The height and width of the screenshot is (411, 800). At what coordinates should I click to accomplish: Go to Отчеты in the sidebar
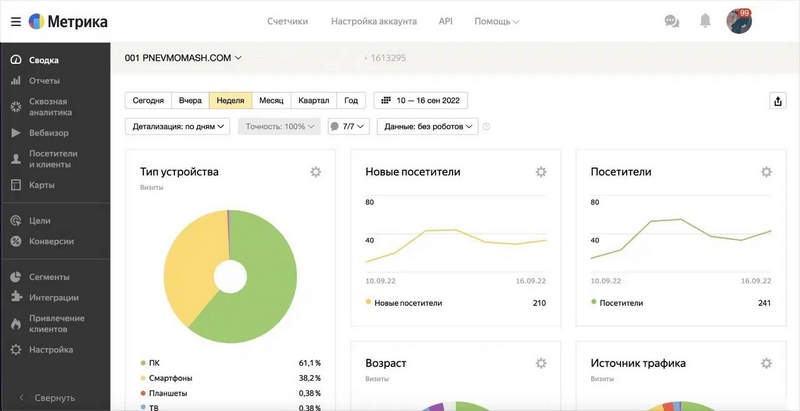[x=44, y=81]
